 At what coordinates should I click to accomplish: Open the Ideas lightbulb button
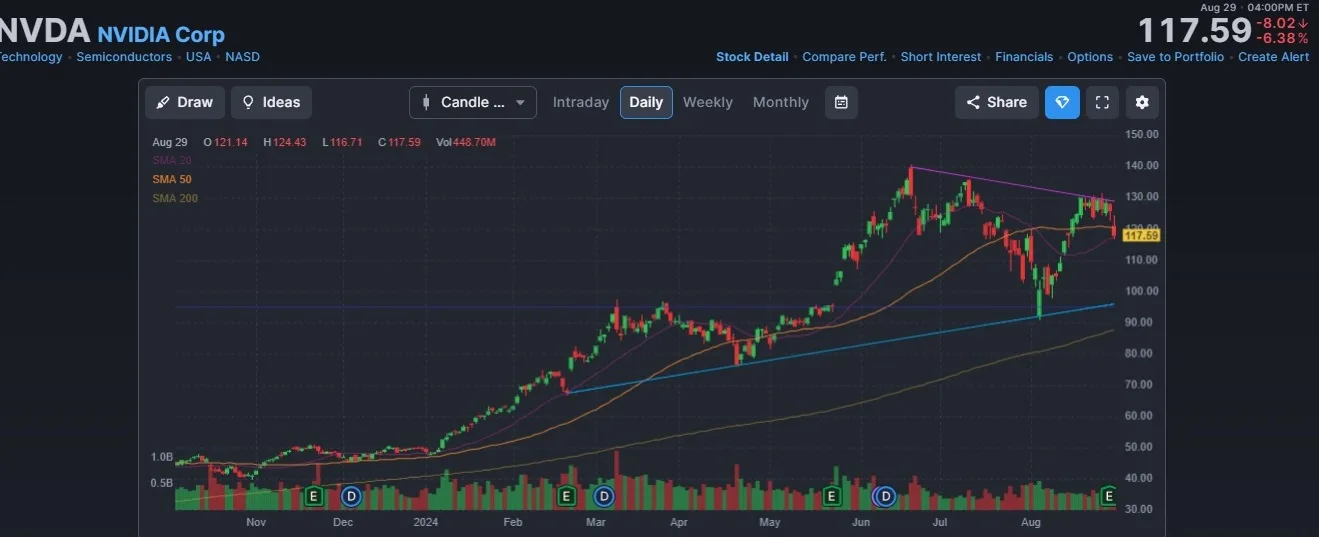(x=271, y=102)
